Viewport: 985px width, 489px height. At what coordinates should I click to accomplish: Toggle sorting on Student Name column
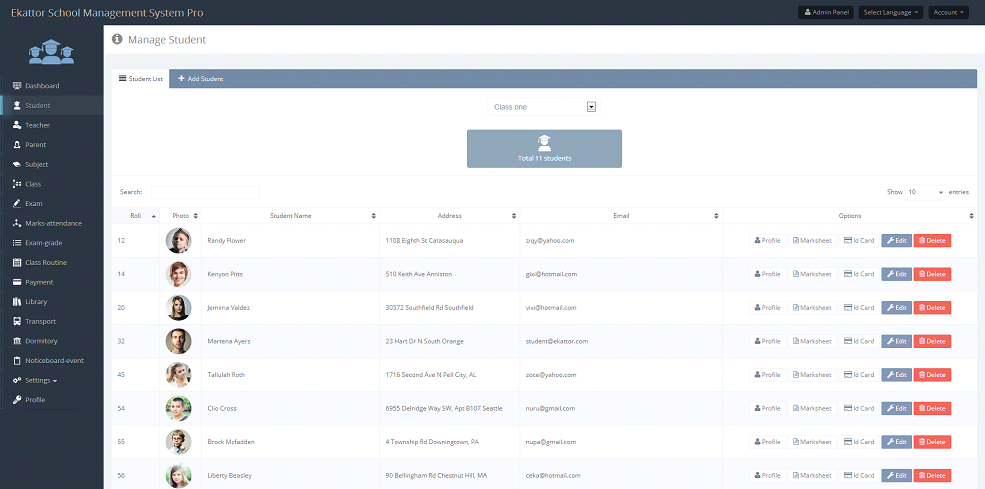pos(290,215)
